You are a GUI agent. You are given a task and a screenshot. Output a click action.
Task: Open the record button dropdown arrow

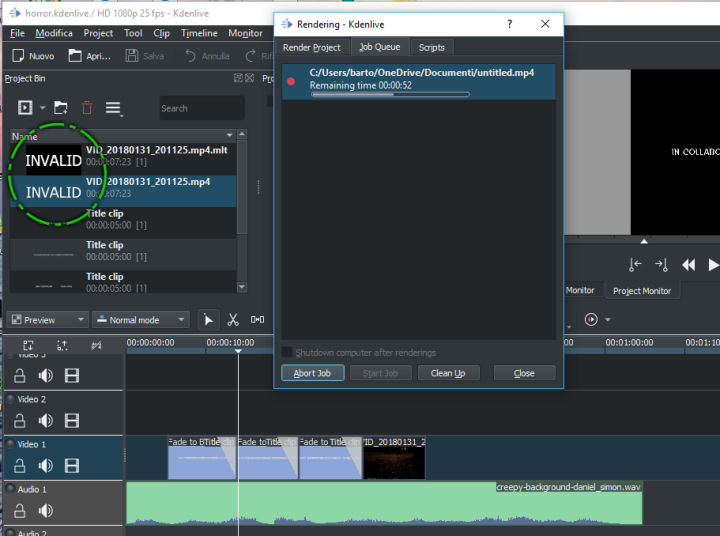608,320
